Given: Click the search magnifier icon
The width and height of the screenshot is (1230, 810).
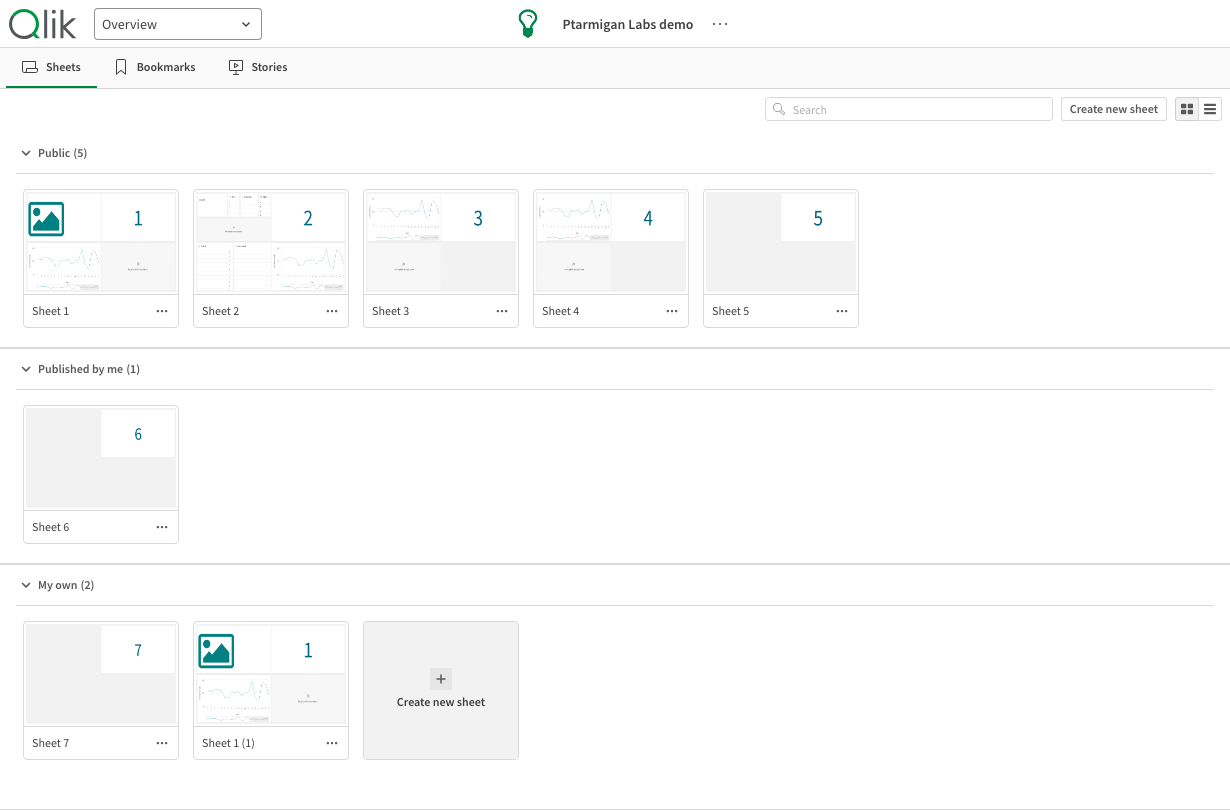Looking at the screenshot, I should click(779, 110).
